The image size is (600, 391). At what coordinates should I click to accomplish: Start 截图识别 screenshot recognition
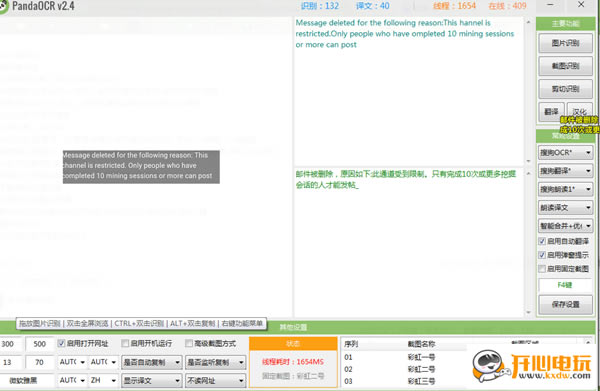click(566, 66)
